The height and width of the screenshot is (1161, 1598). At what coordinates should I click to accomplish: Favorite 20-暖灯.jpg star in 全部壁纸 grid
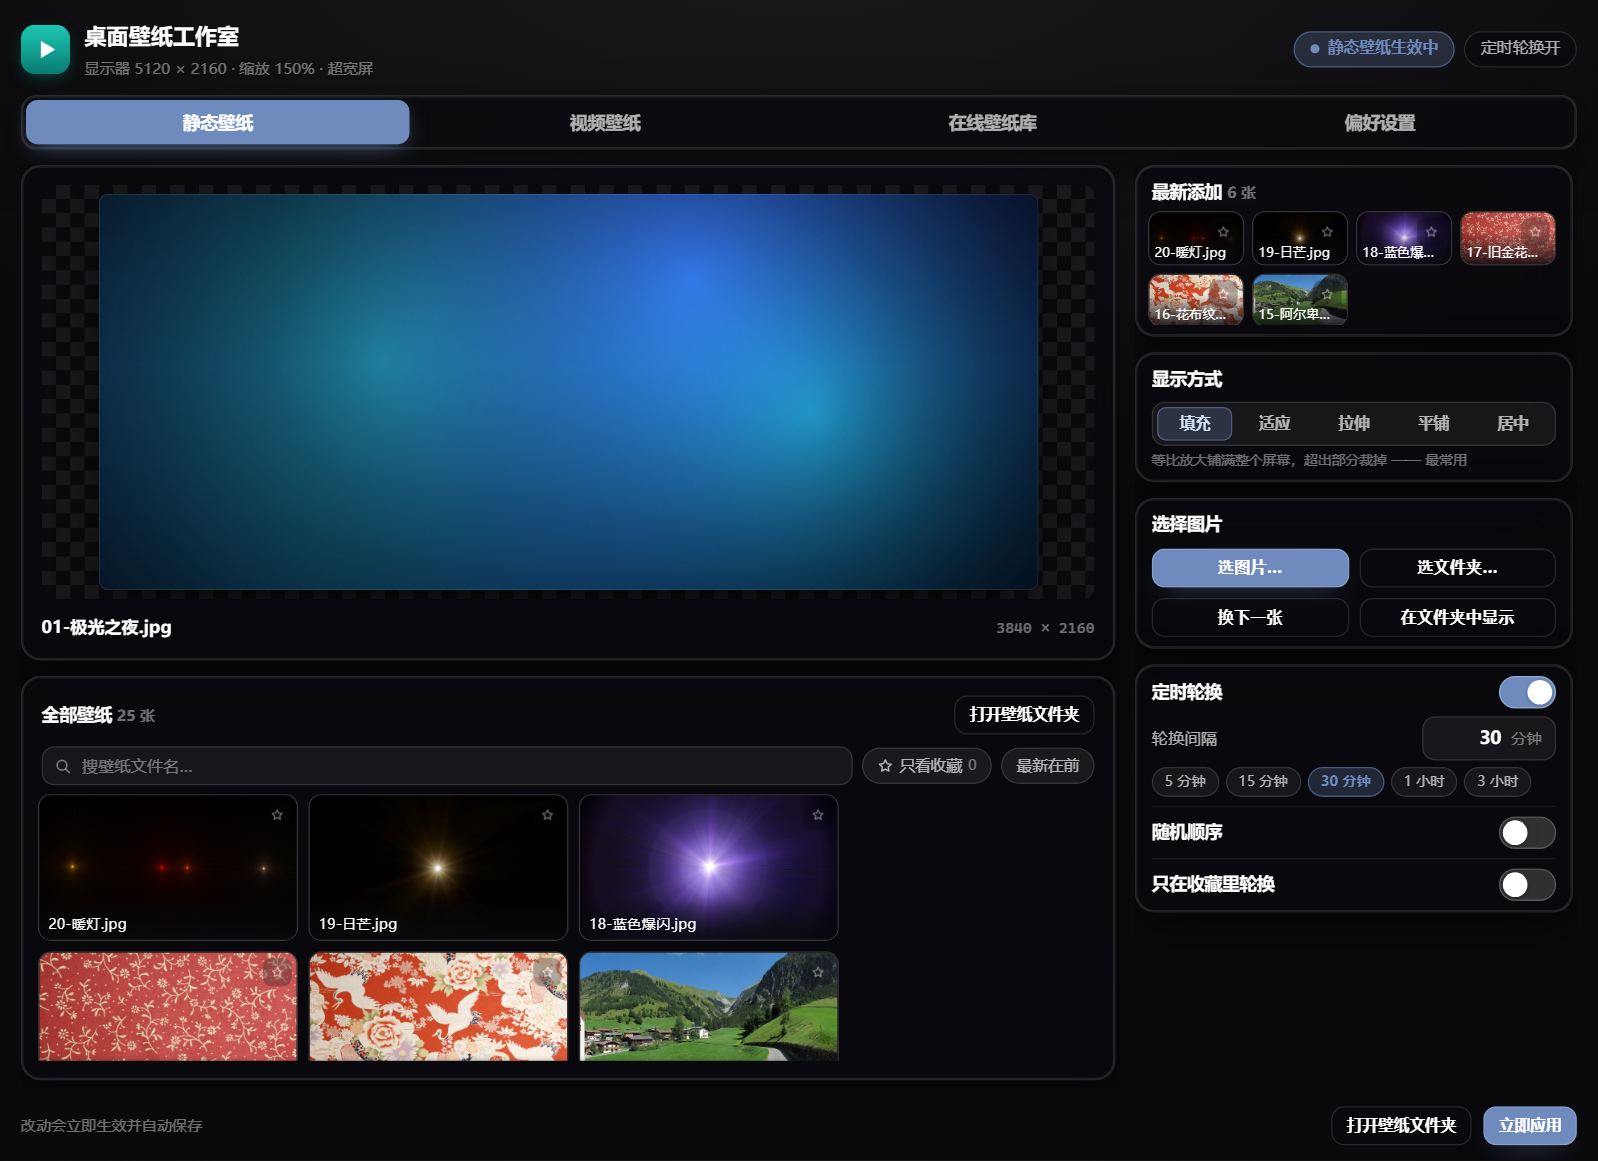[x=277, y=815]
